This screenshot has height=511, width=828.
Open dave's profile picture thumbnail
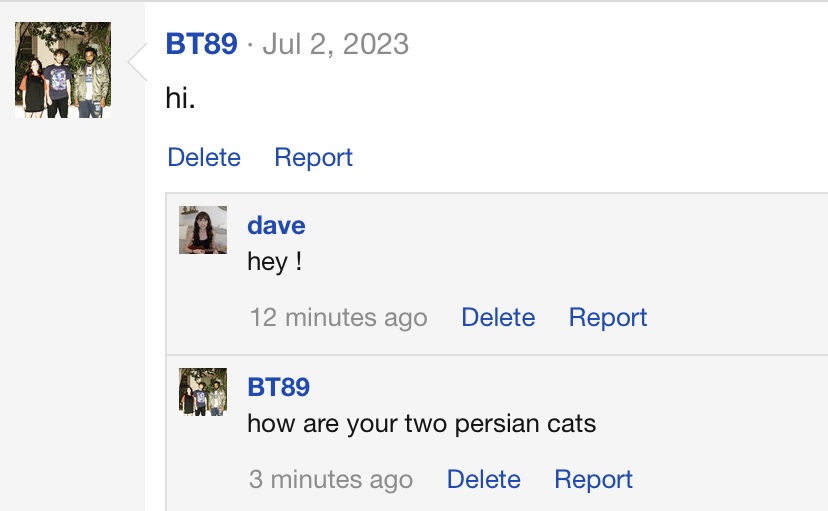[203, 230]
